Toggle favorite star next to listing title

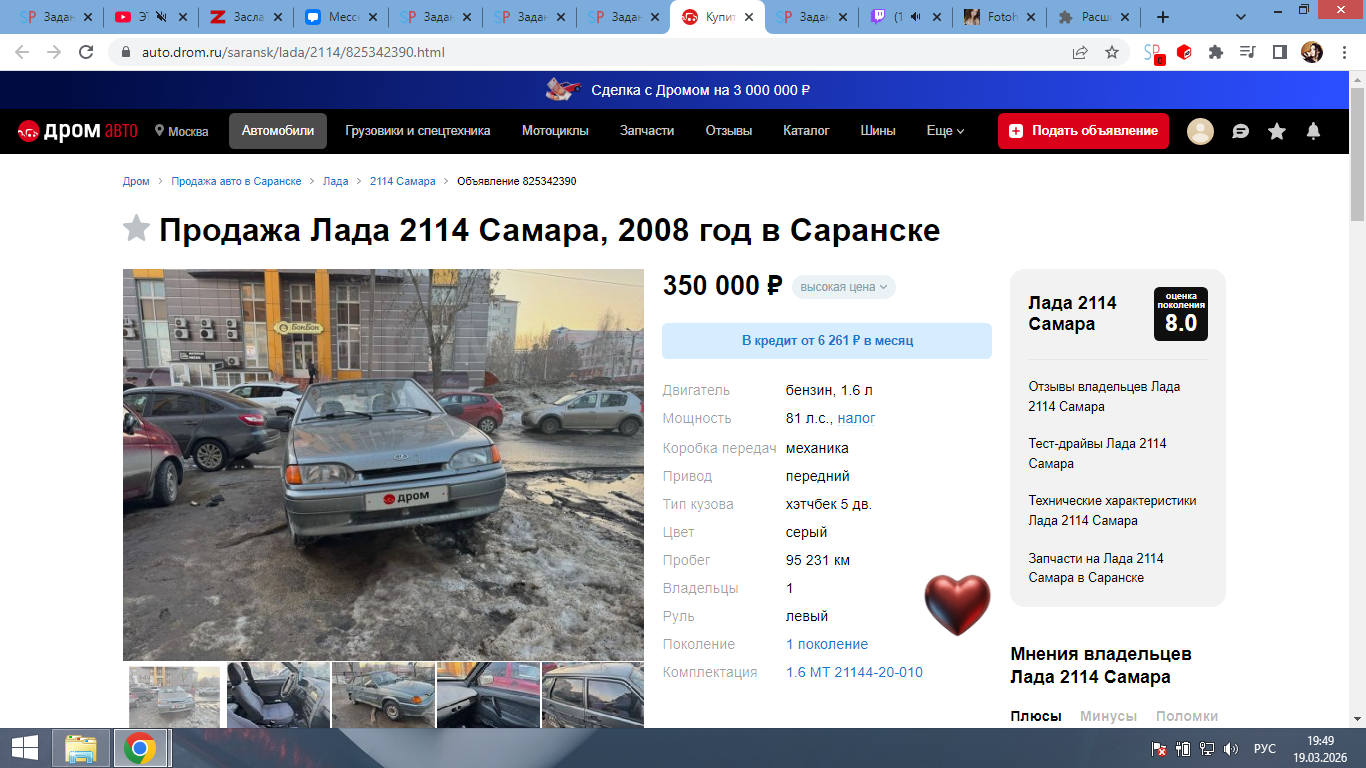click(x=136, y=229)
